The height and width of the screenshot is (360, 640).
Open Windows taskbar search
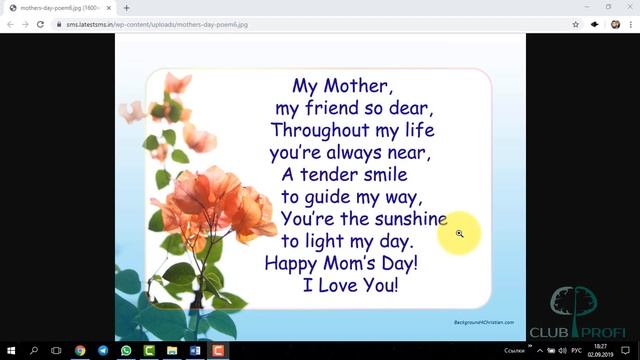click(34, 351)
